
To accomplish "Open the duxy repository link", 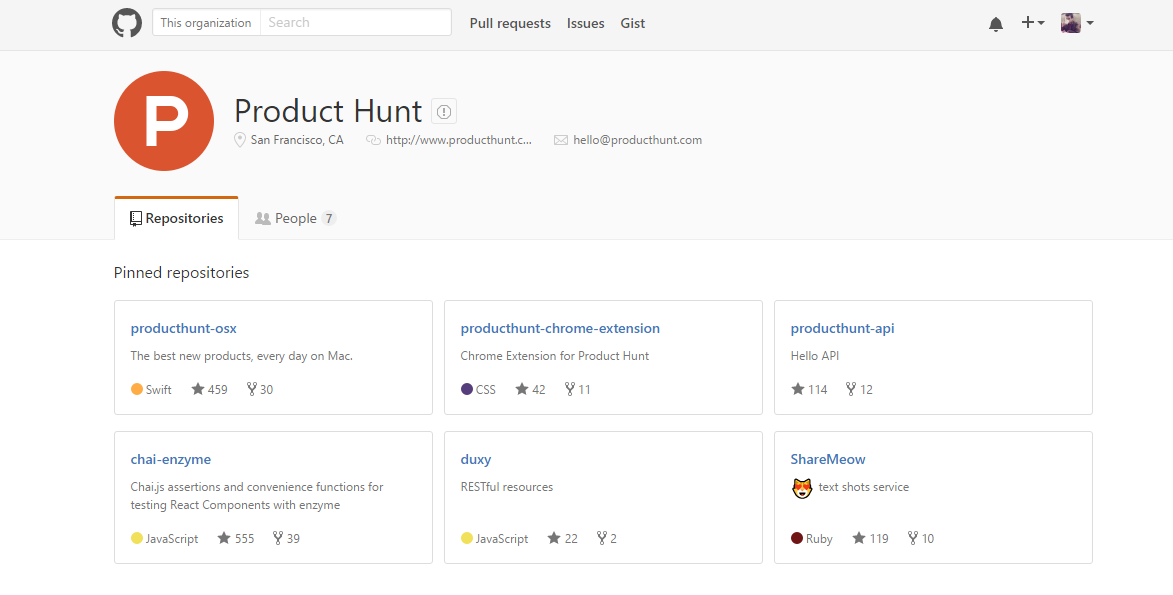I will 476,459.
